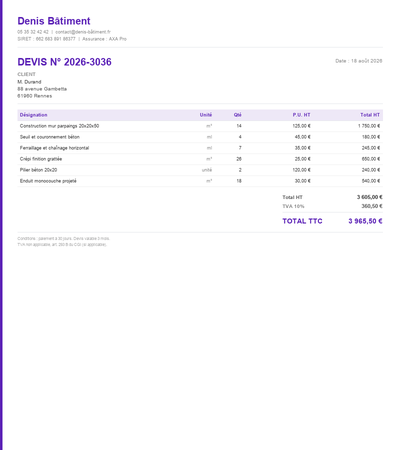
Task: Click the Denis Bâtiment company name heading
Action: pyautogui.click(x=54, y=21)
